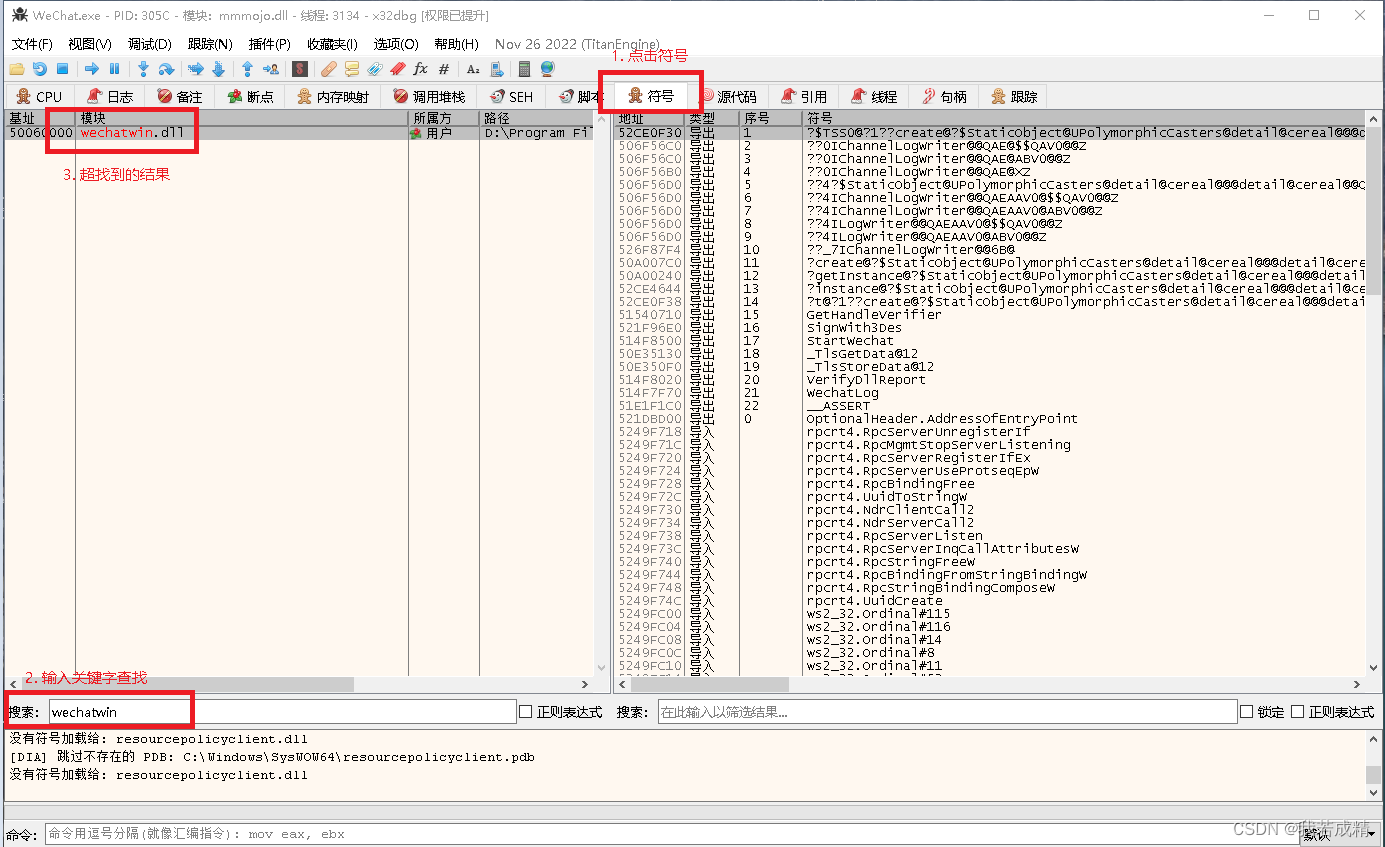Viewport: 1385px width, 847px height.
Task: Open the 视图(V) menu
Action: pos(90,44)
